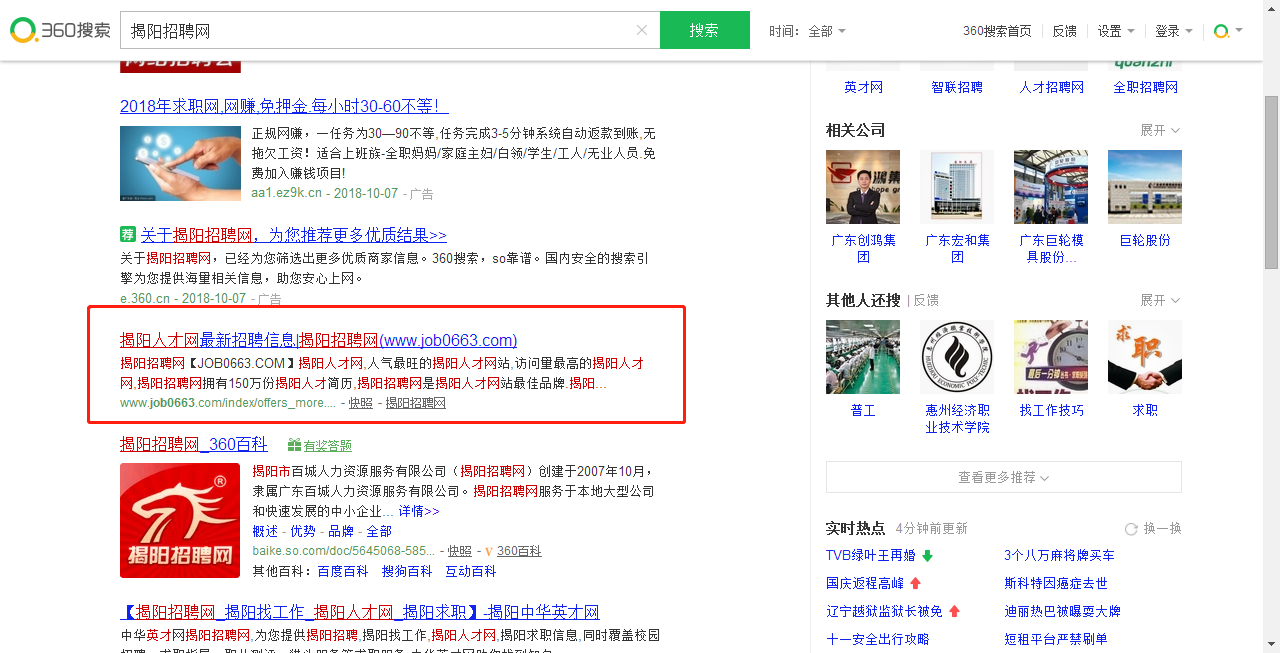Open hot topic 斯科特因癌症去世

pyautogui.click(x=1056, y=583)
